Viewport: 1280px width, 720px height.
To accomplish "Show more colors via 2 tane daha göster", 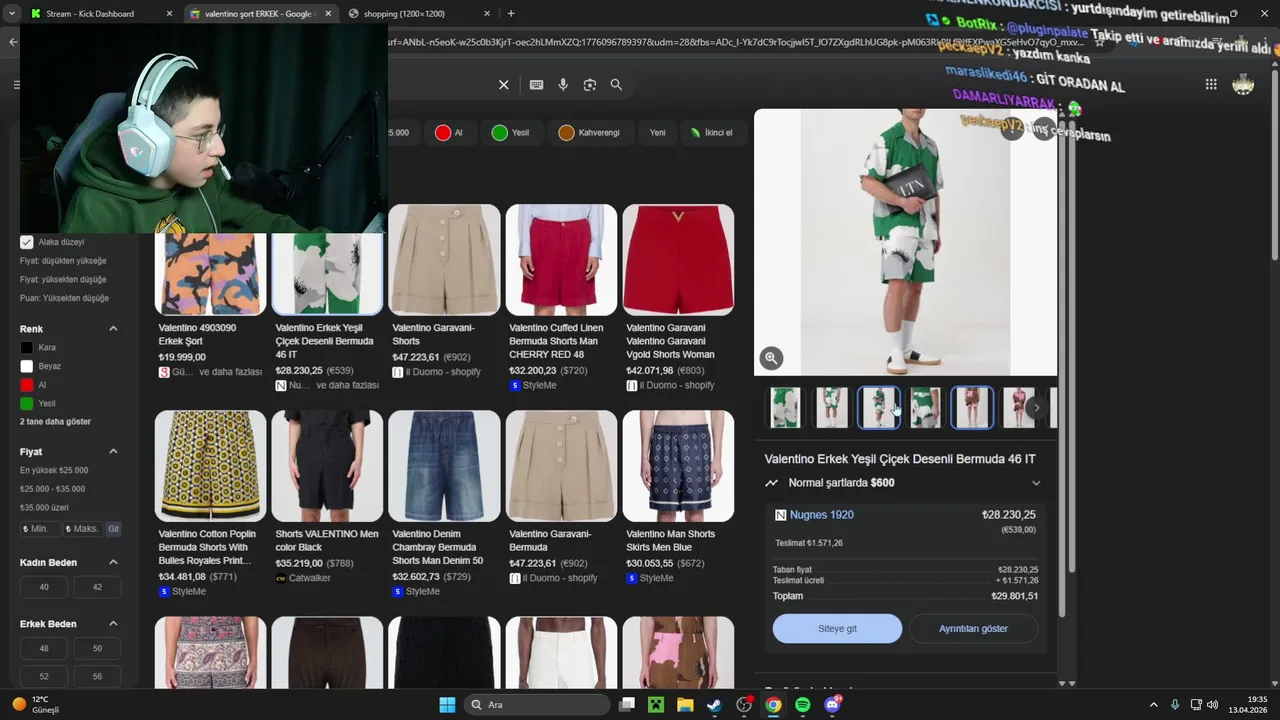I will pyautogui.click(x=55, y=422).
